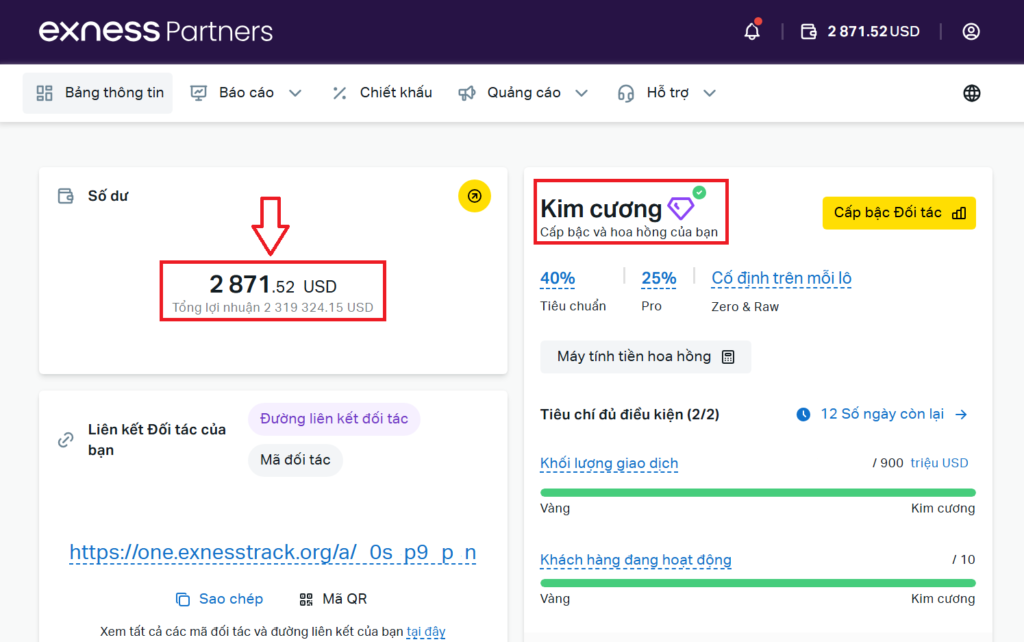
Task: Open the Bảng thông tin menu item
Action: point(99,93)
